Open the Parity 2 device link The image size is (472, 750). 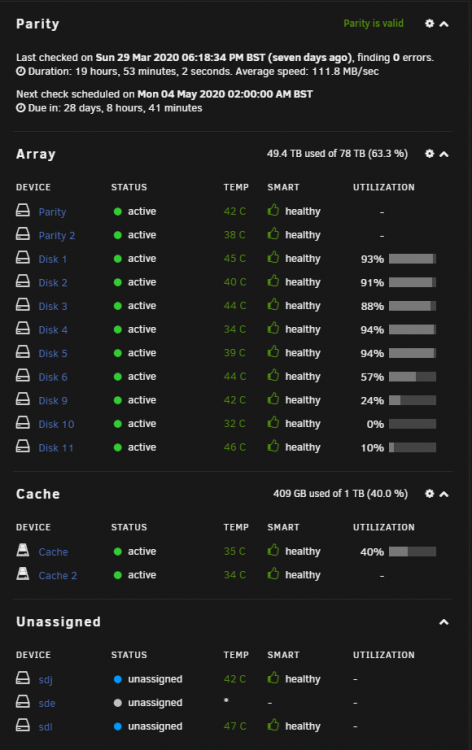tap(56, 235)
